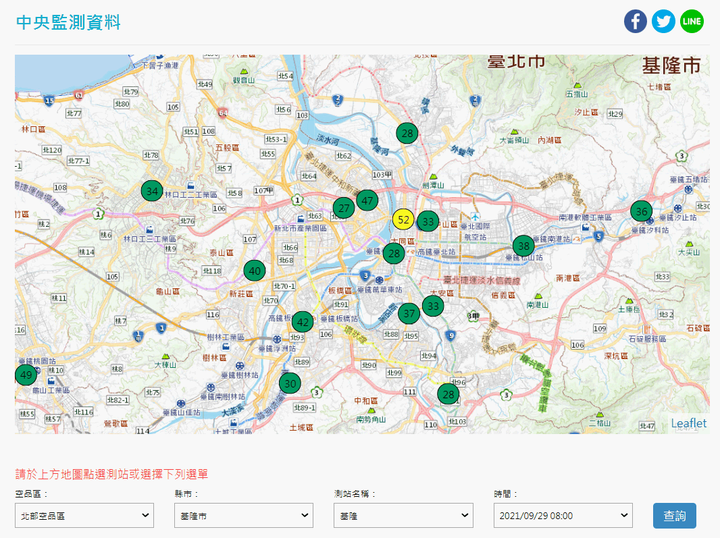Viewport: 720px width, 538px height.
Task: Open the 測站名稱 dropdown showing 基隆
Action: point(403,515)
